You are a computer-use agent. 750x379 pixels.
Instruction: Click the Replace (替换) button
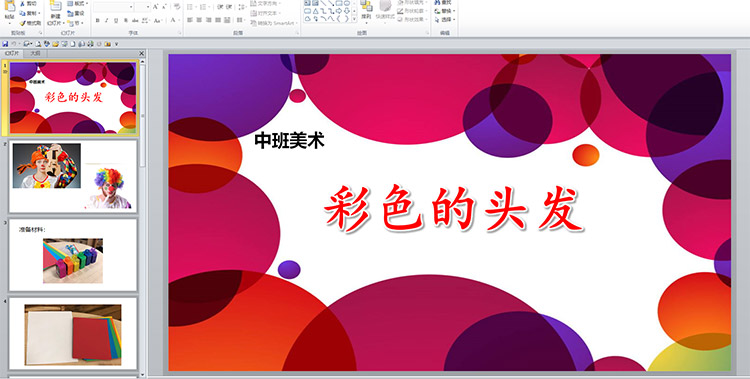(445, 11)
